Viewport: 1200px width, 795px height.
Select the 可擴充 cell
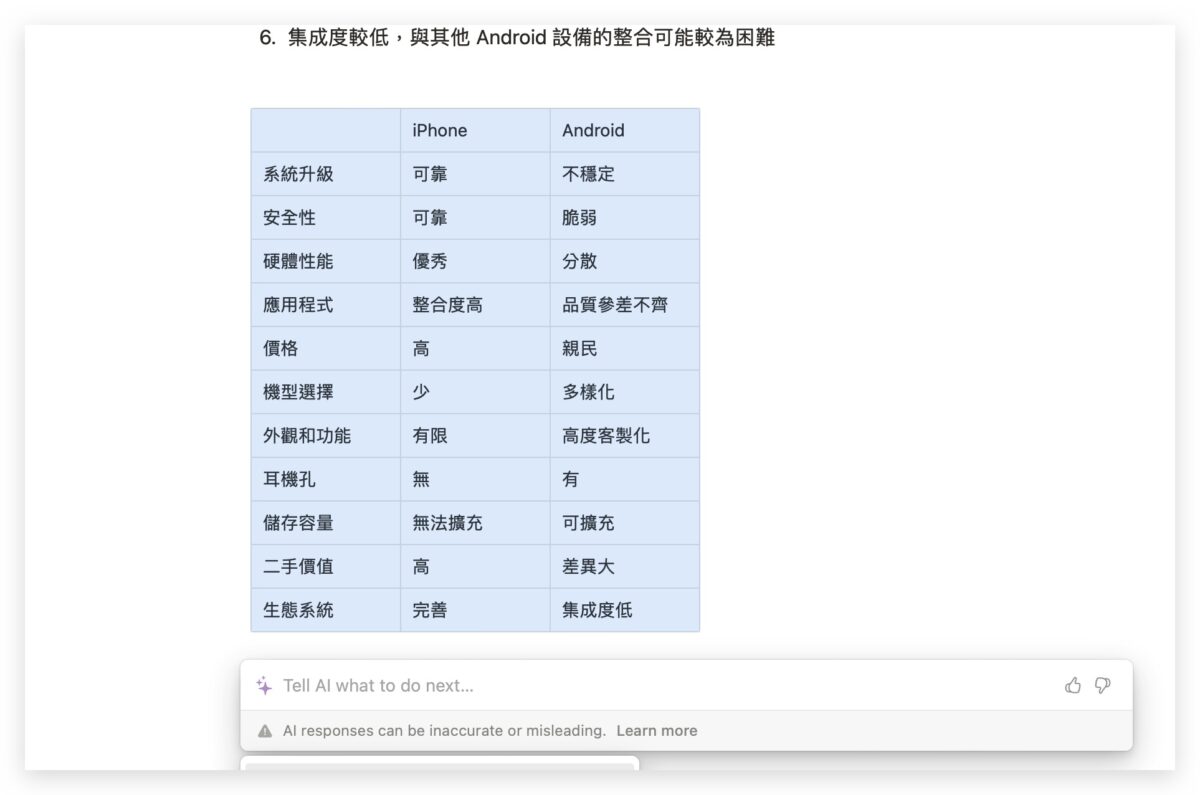coord(625,523)
